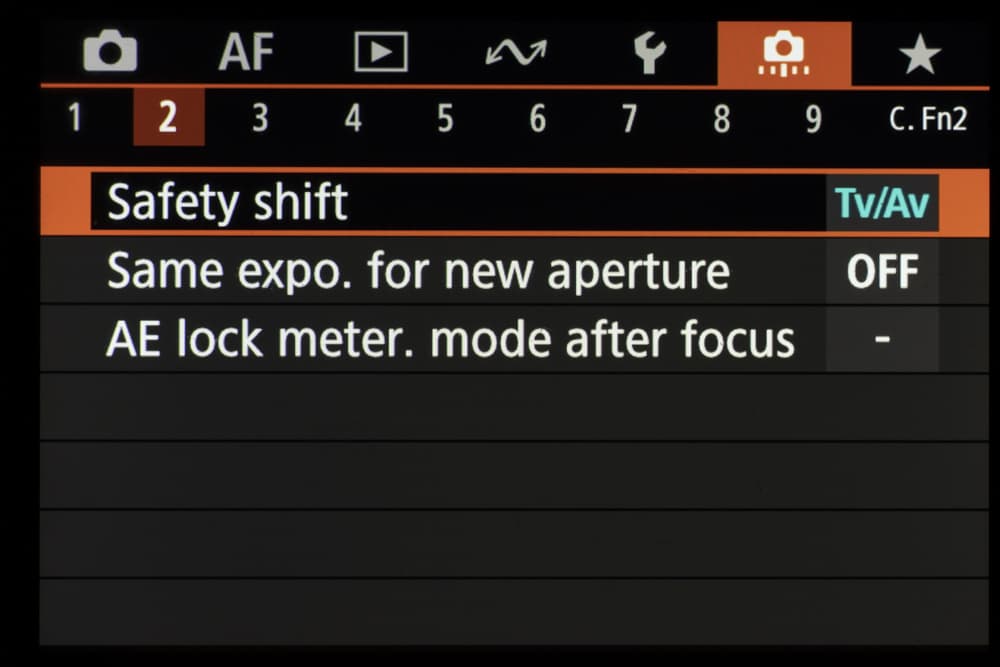Image resolution: width=1000 pixels, height=667 pixels.
Task: Open the Safety shift setting
Action: tap(228, 203)
